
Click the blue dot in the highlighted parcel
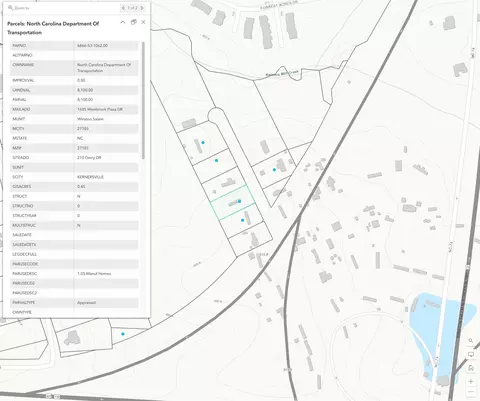point(239,201)
